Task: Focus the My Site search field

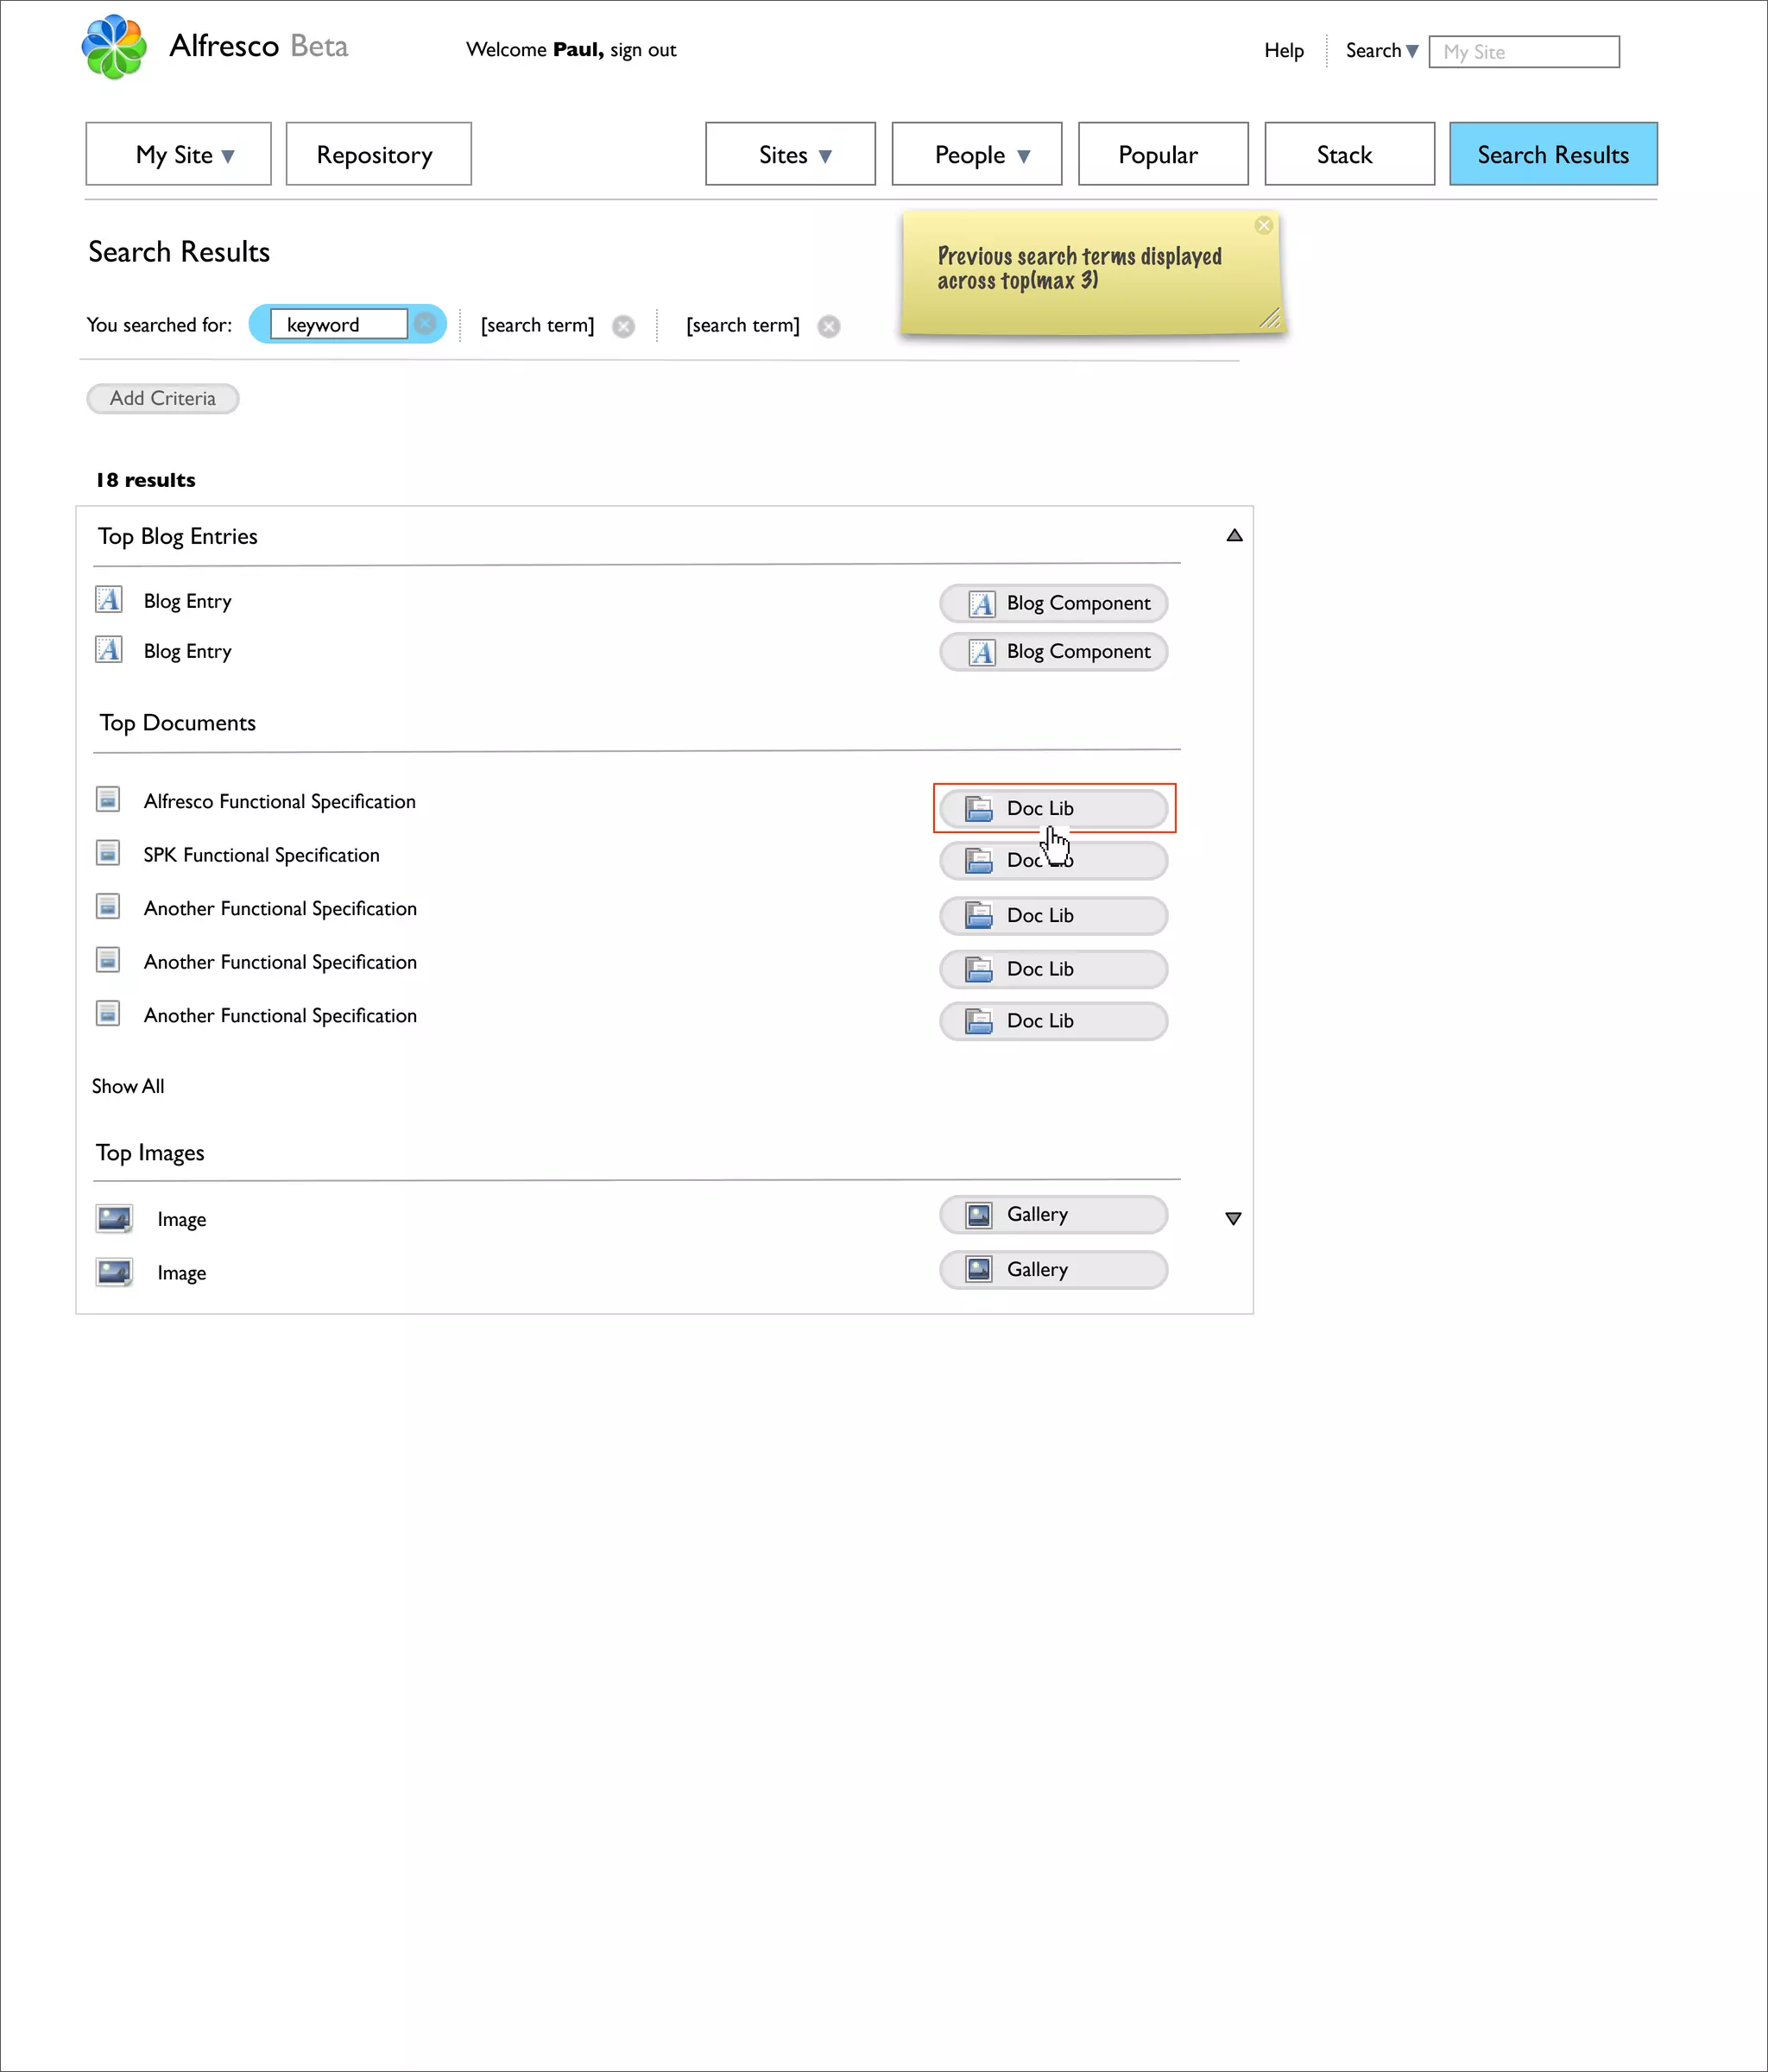Action: 1524,52
